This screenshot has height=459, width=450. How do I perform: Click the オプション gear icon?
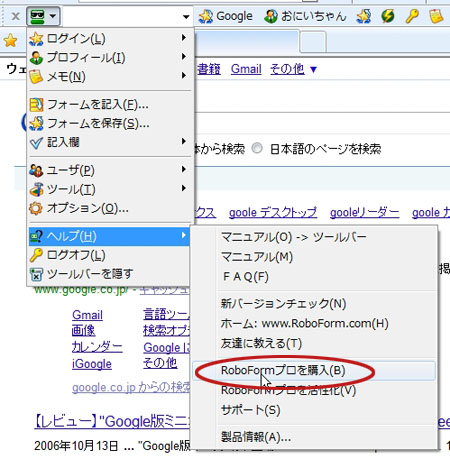[36, 208]
